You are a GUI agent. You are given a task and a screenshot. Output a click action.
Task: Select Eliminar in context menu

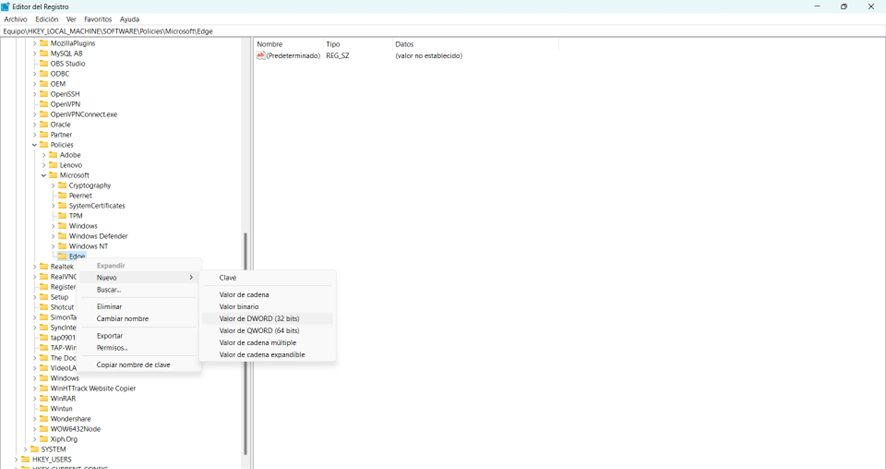coord(138,306)
